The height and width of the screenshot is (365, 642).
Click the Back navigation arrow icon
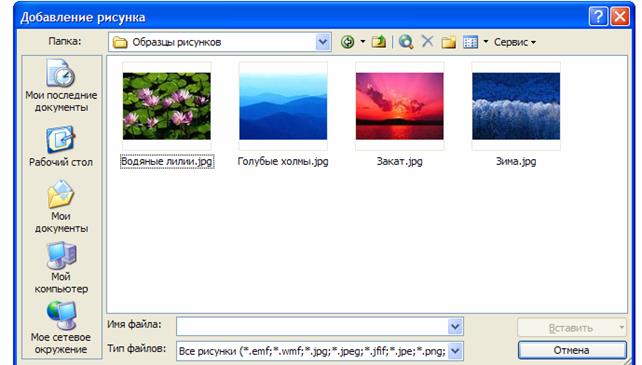(x=348, y=42)
